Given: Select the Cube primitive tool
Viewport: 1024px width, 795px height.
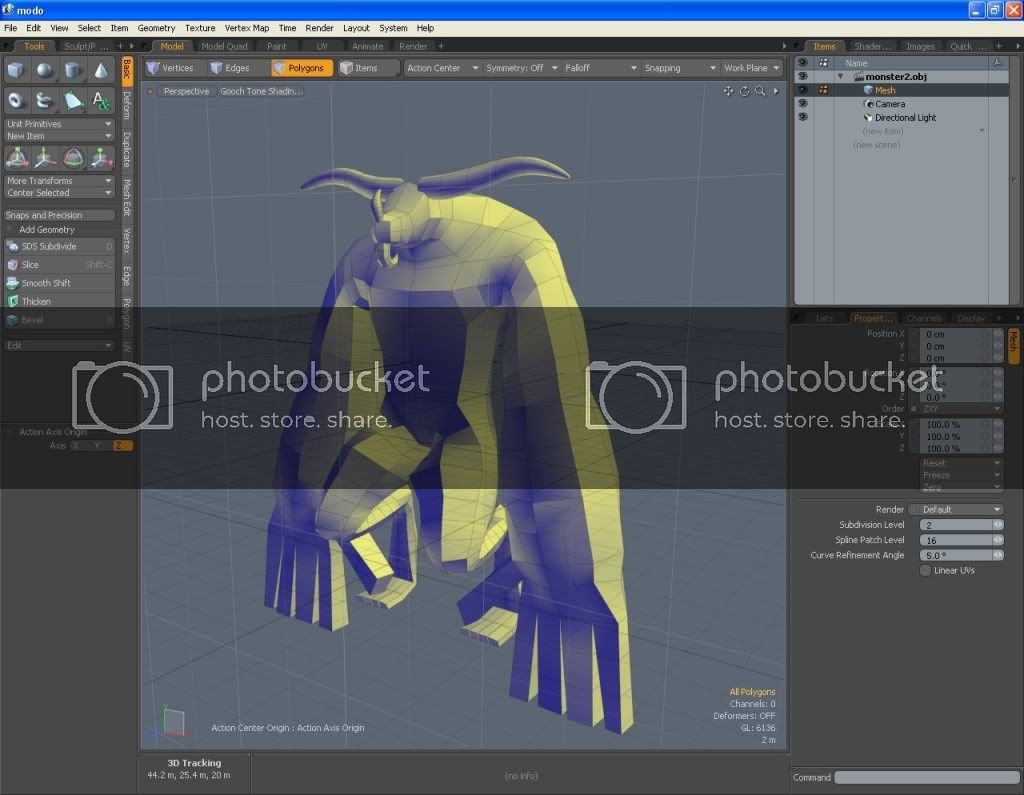Looking at the screenshot, I should pos(16,70).
